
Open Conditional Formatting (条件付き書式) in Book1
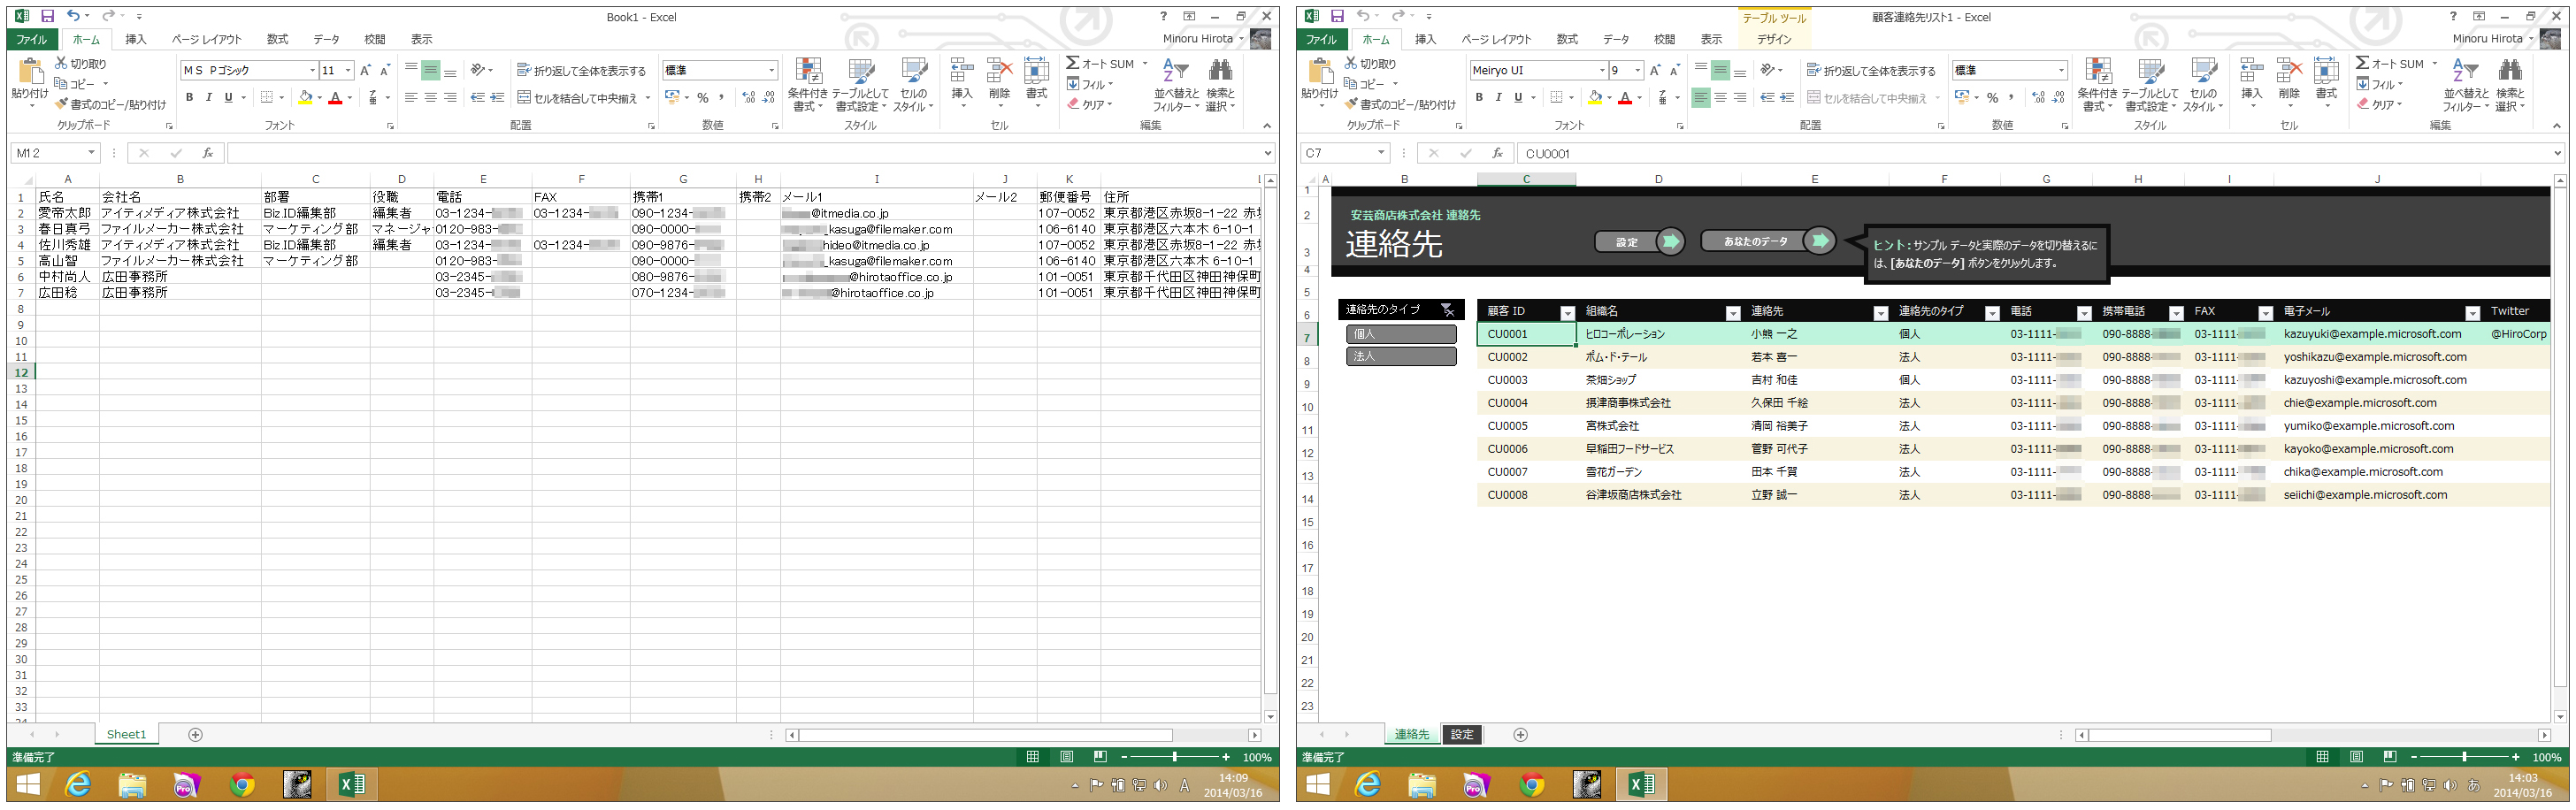tap(808, 83)
